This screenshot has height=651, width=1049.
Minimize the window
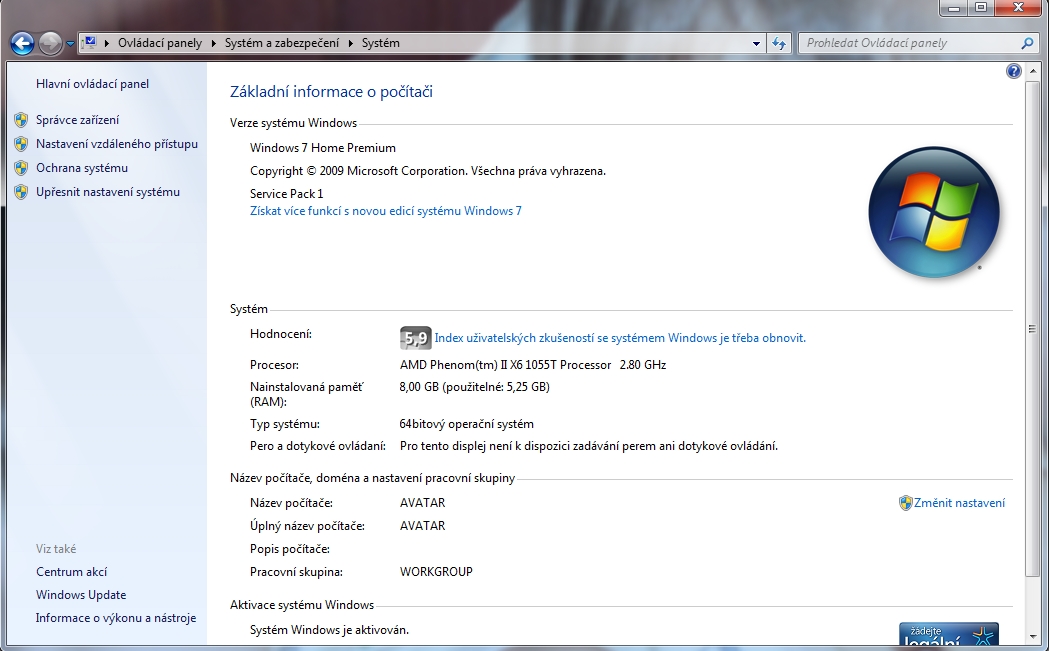point(954,7)
